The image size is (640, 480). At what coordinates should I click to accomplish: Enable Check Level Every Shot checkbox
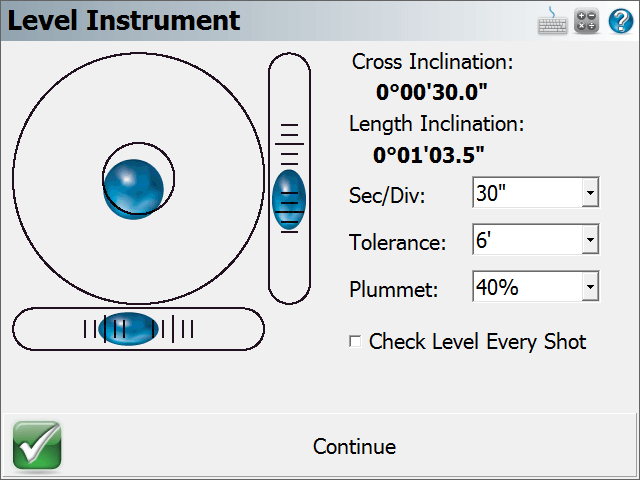[355, 341]
